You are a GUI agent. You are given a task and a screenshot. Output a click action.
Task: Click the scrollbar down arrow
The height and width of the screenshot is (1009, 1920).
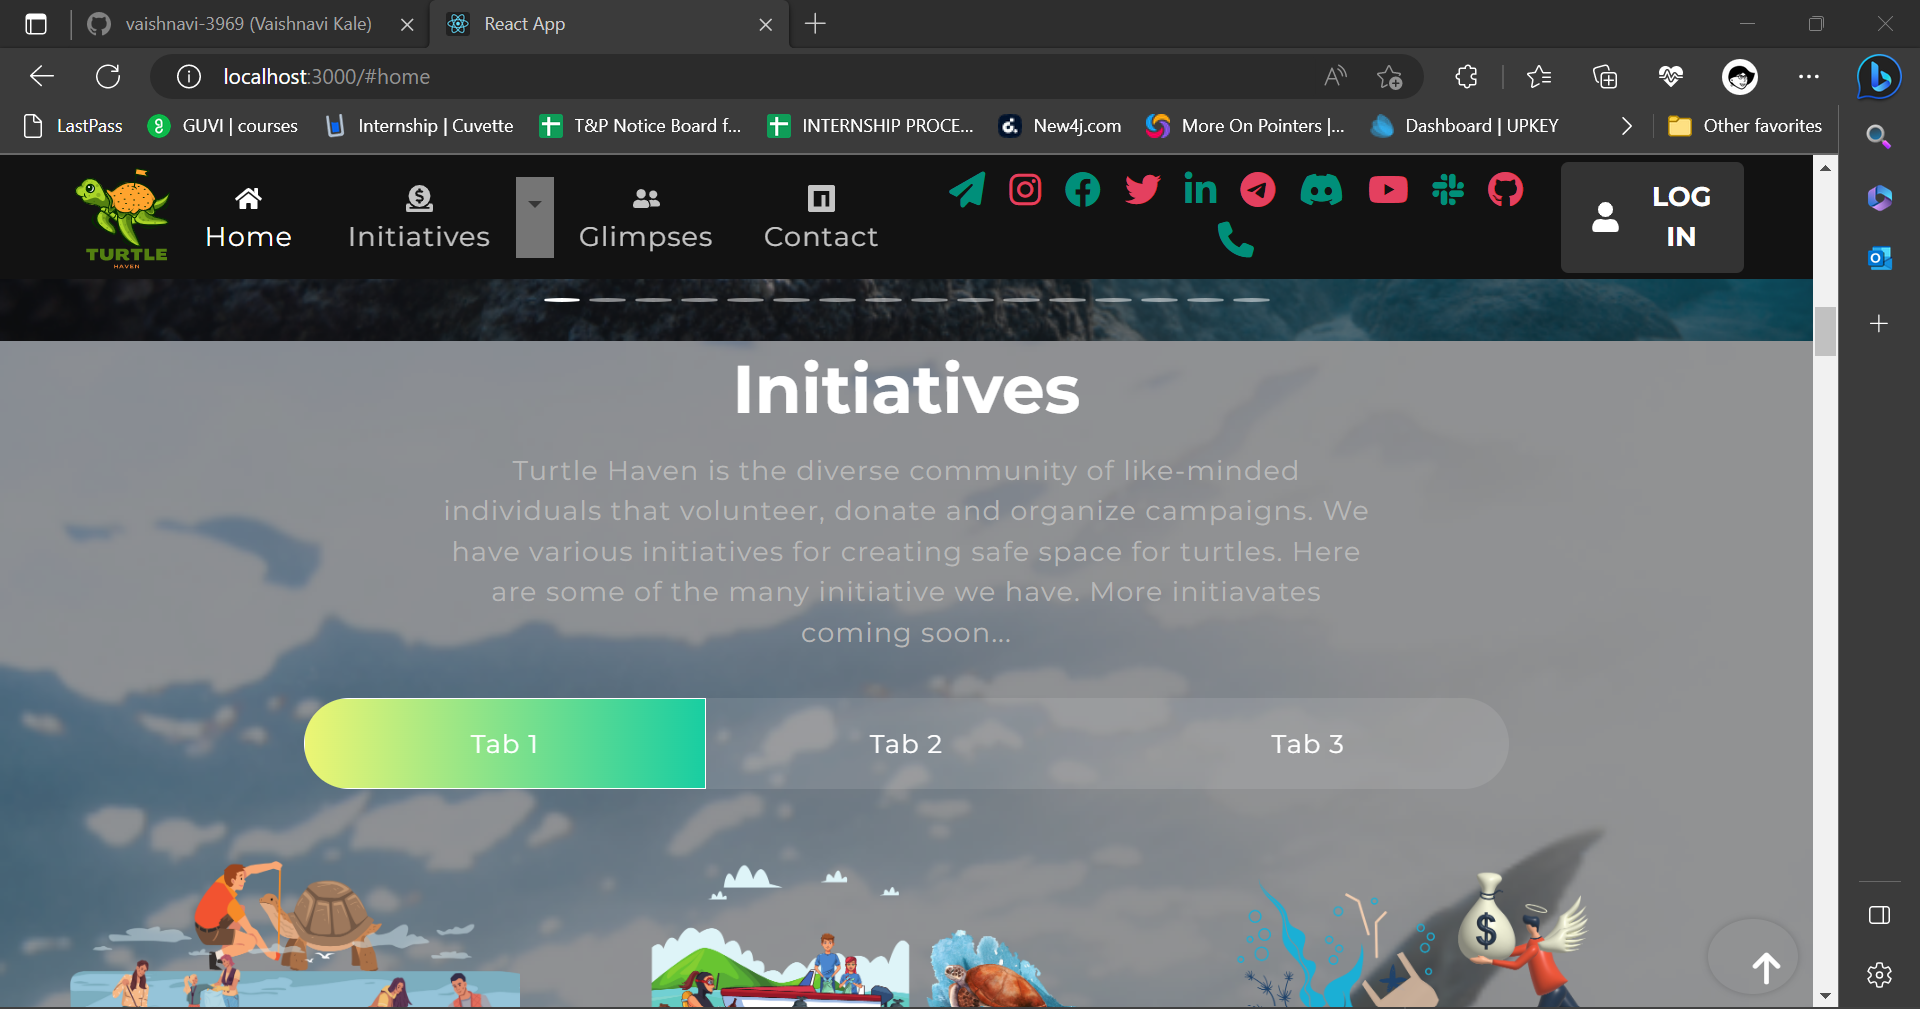[1826, 996]
